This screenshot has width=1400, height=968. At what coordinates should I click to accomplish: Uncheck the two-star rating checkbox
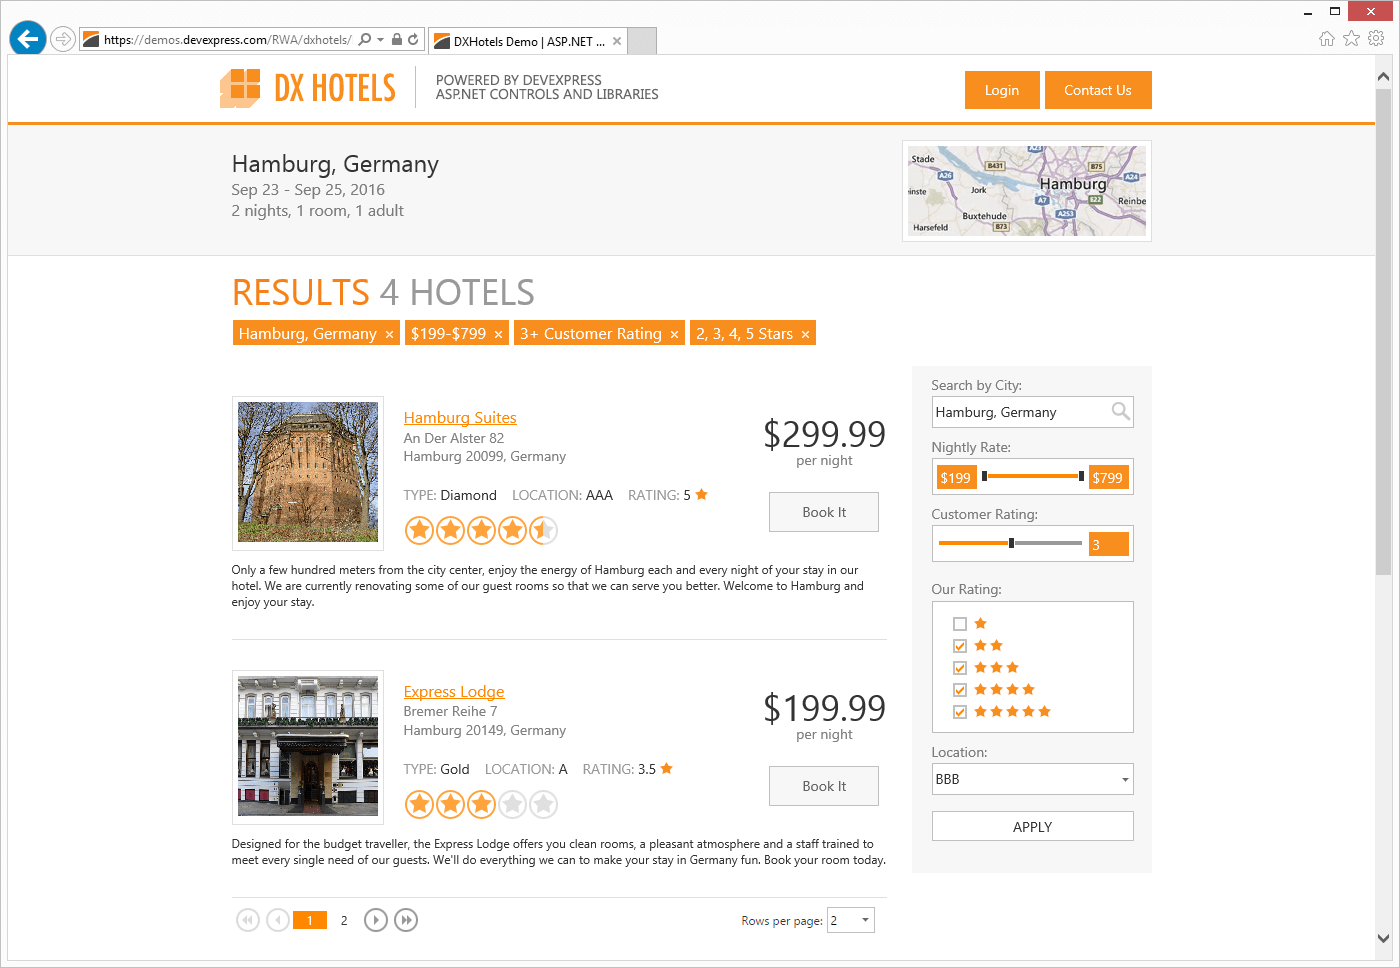coord(960,646)
